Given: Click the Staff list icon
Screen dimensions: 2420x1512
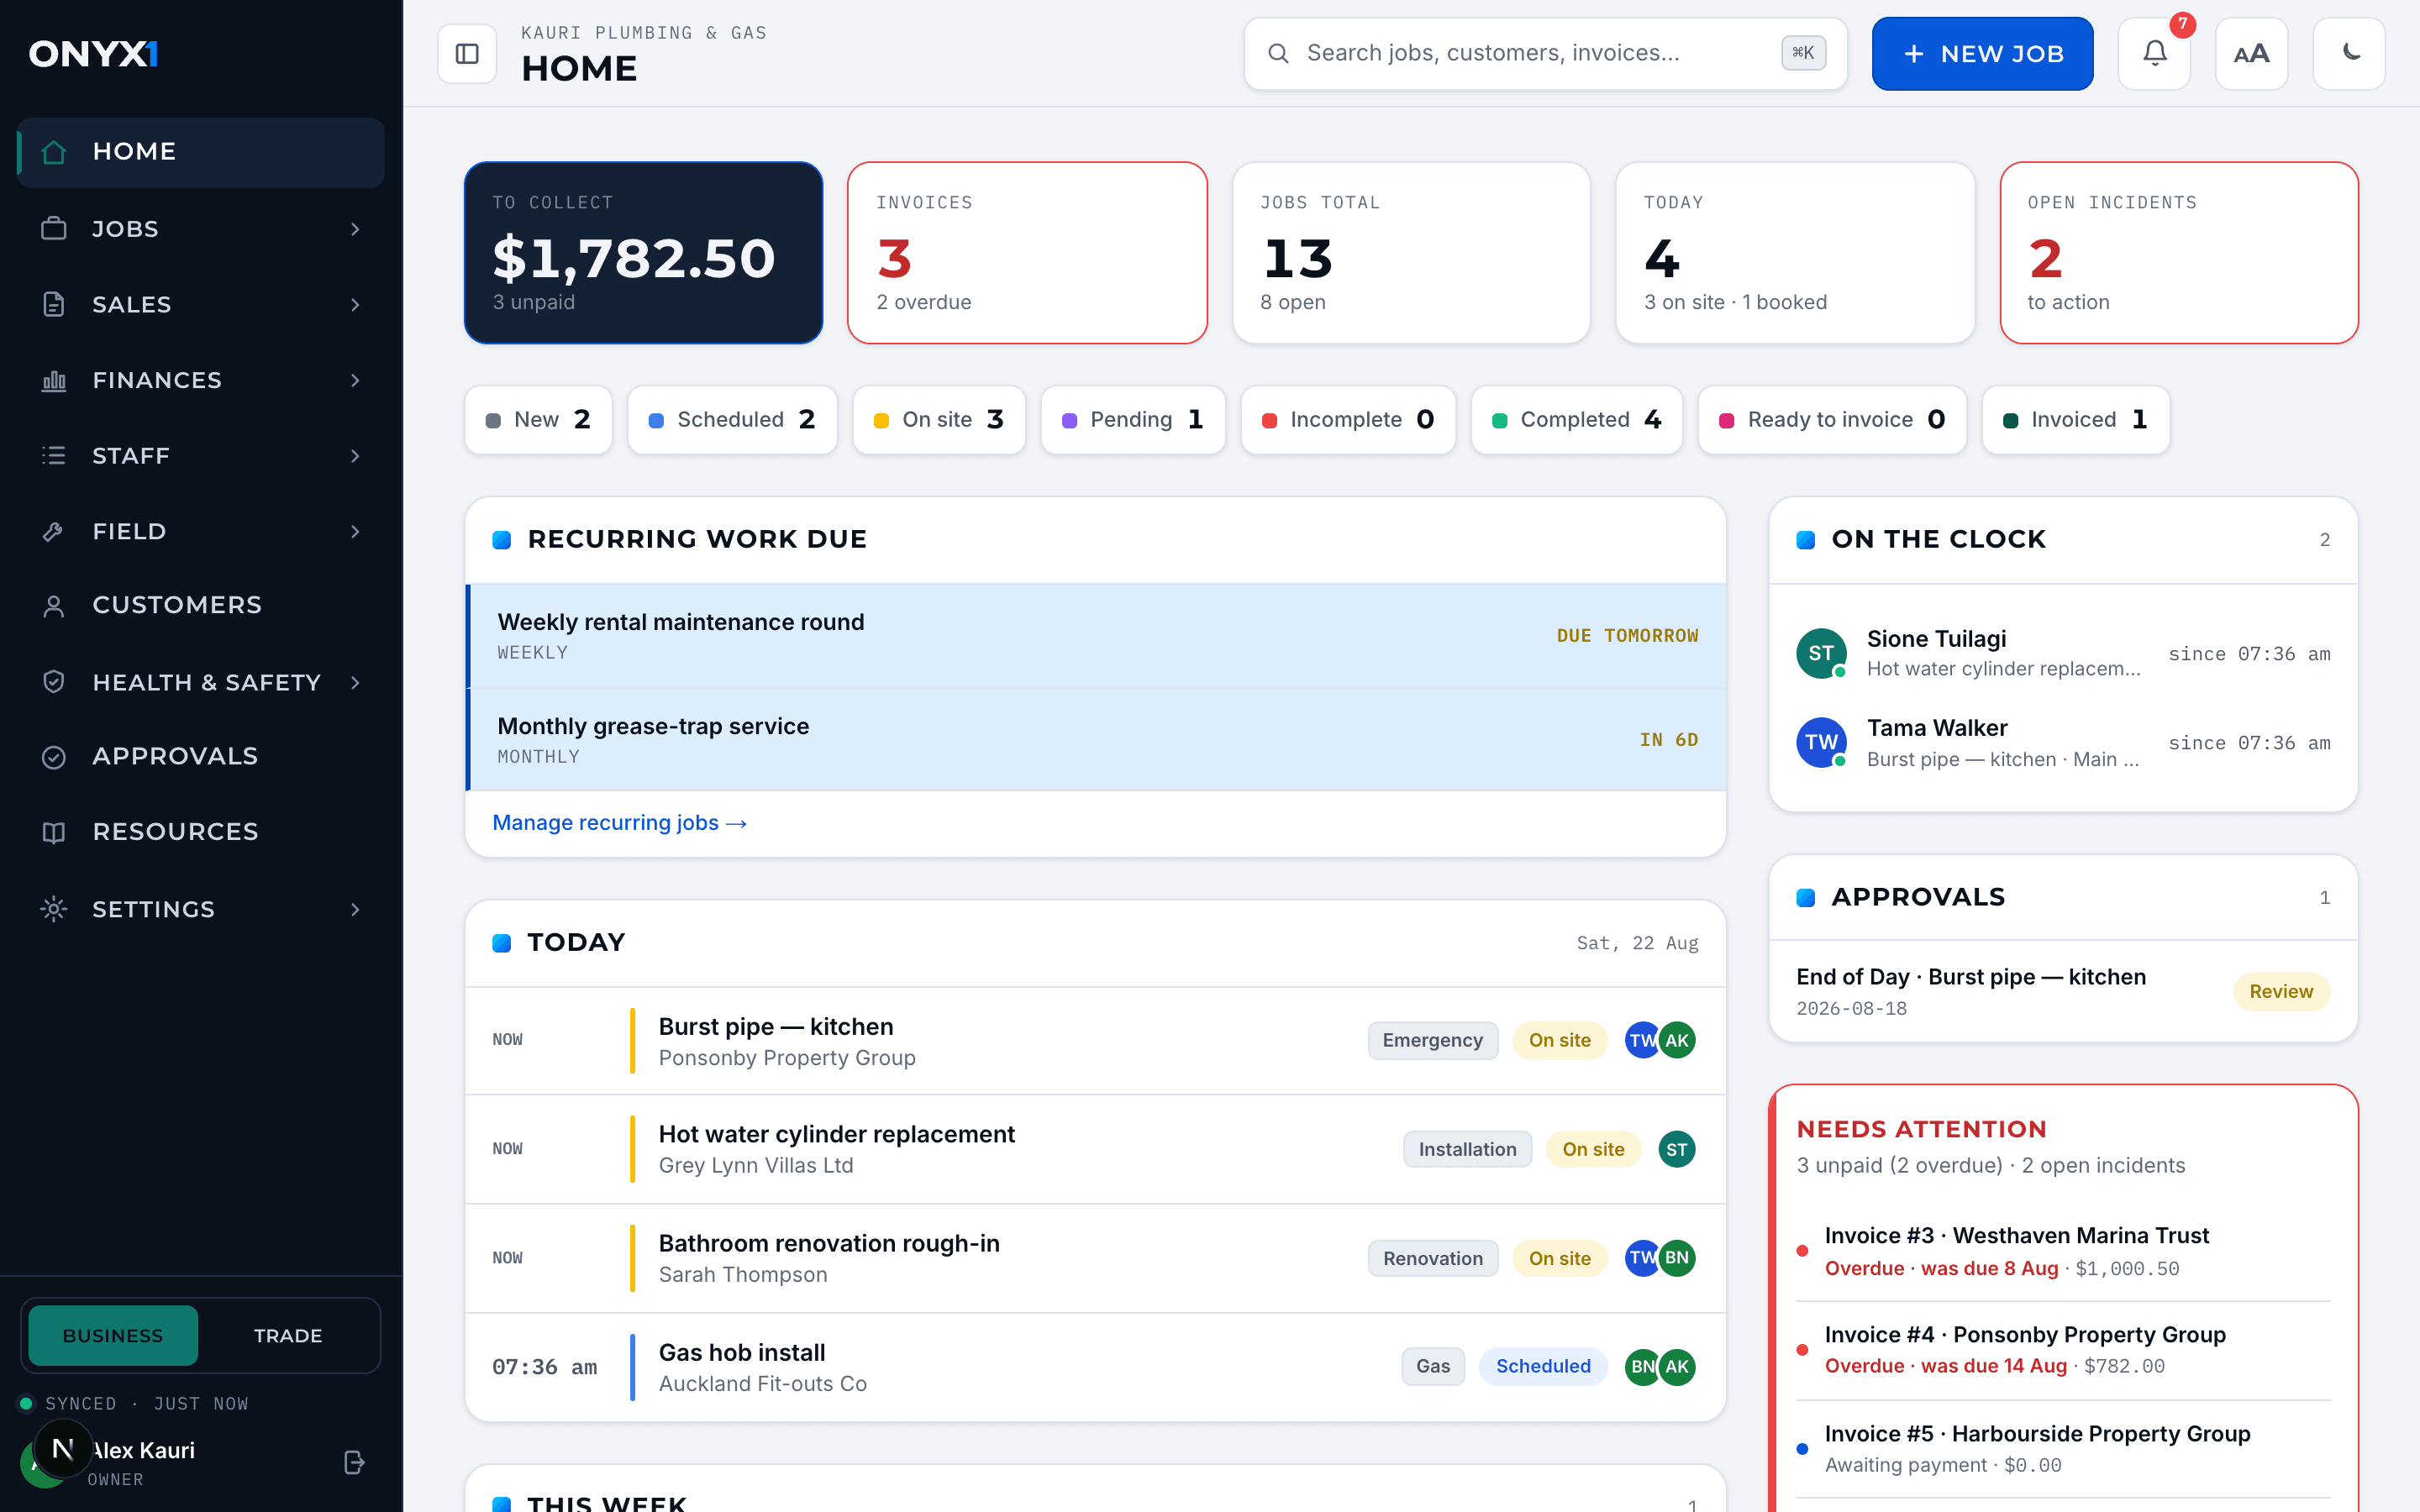Looking at the screenshot, I should [54, 456].
